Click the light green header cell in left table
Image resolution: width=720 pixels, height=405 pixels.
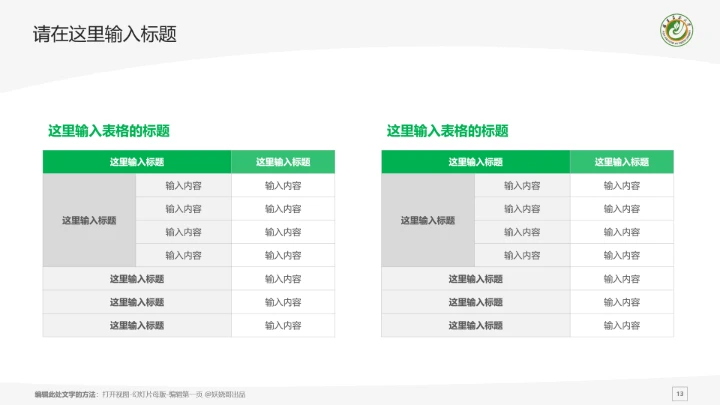[283, 162]
